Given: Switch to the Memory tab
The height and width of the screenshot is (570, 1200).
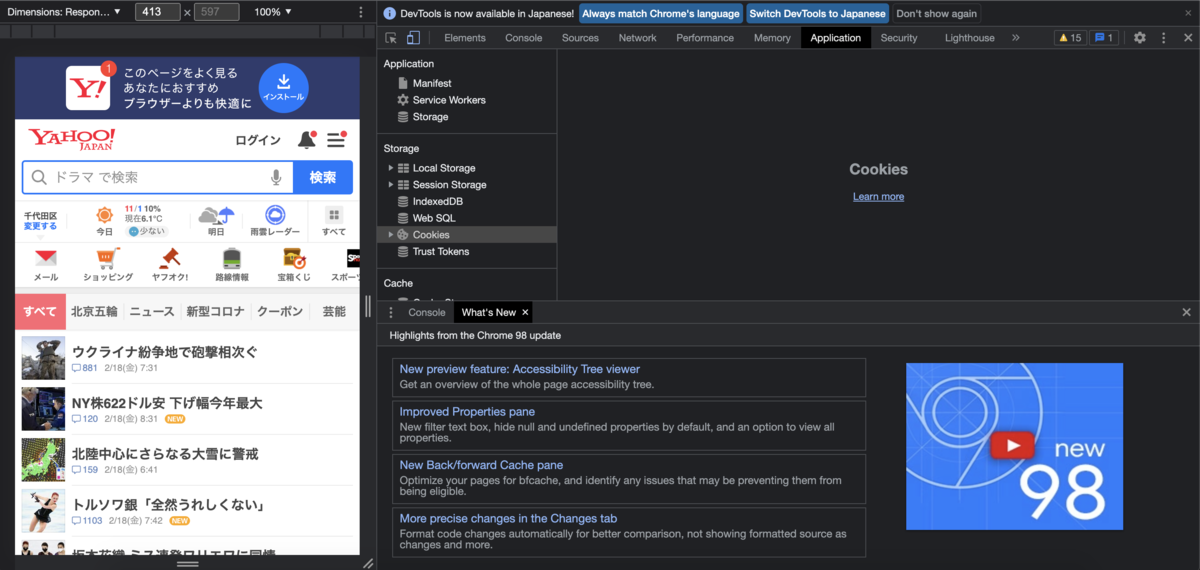Looking at the screenshot, I should [x=772, y=38].
